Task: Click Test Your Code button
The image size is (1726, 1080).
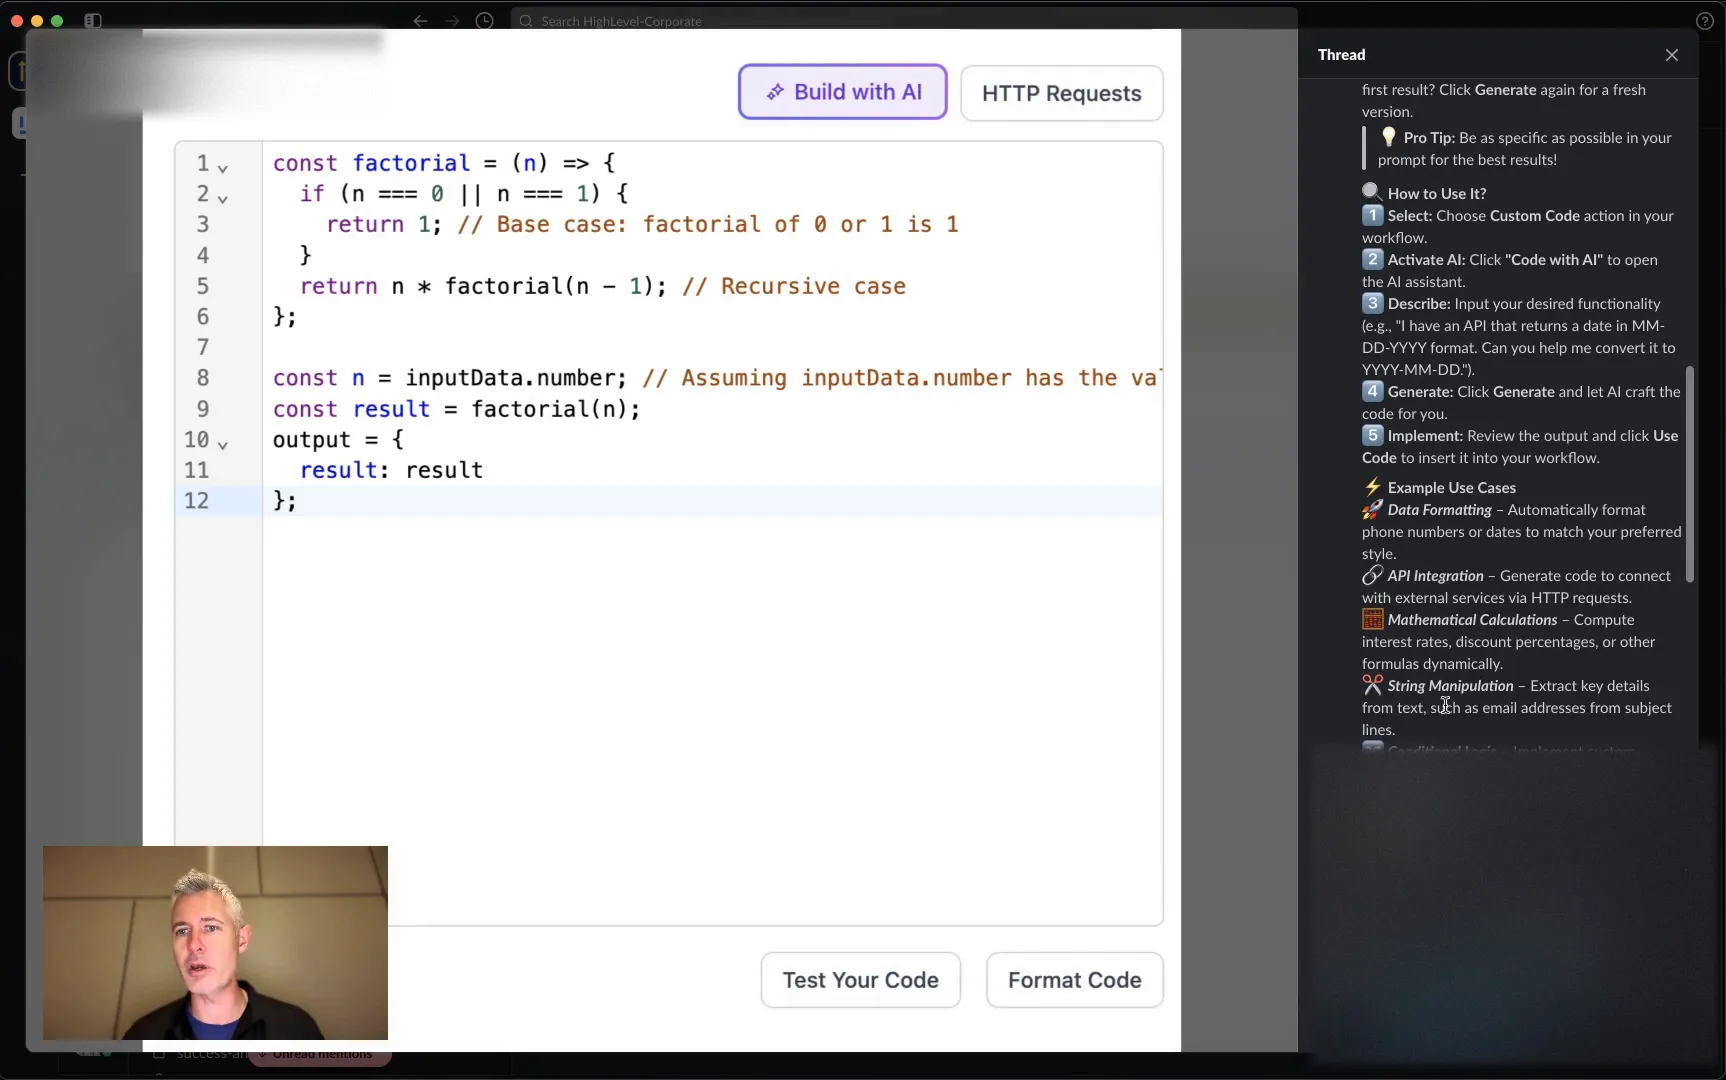Action: pos(860,980)
